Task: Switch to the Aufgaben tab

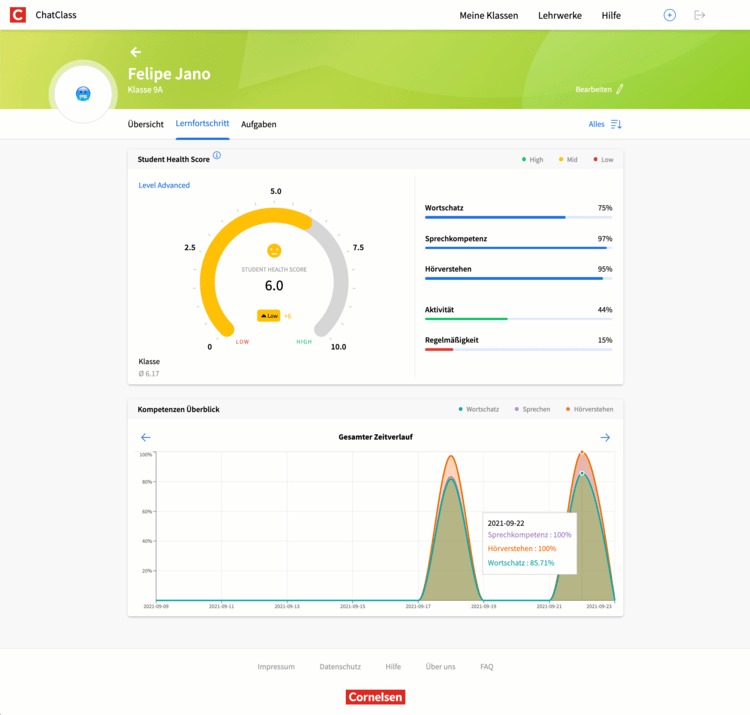Action: click(x=259, y=124)
